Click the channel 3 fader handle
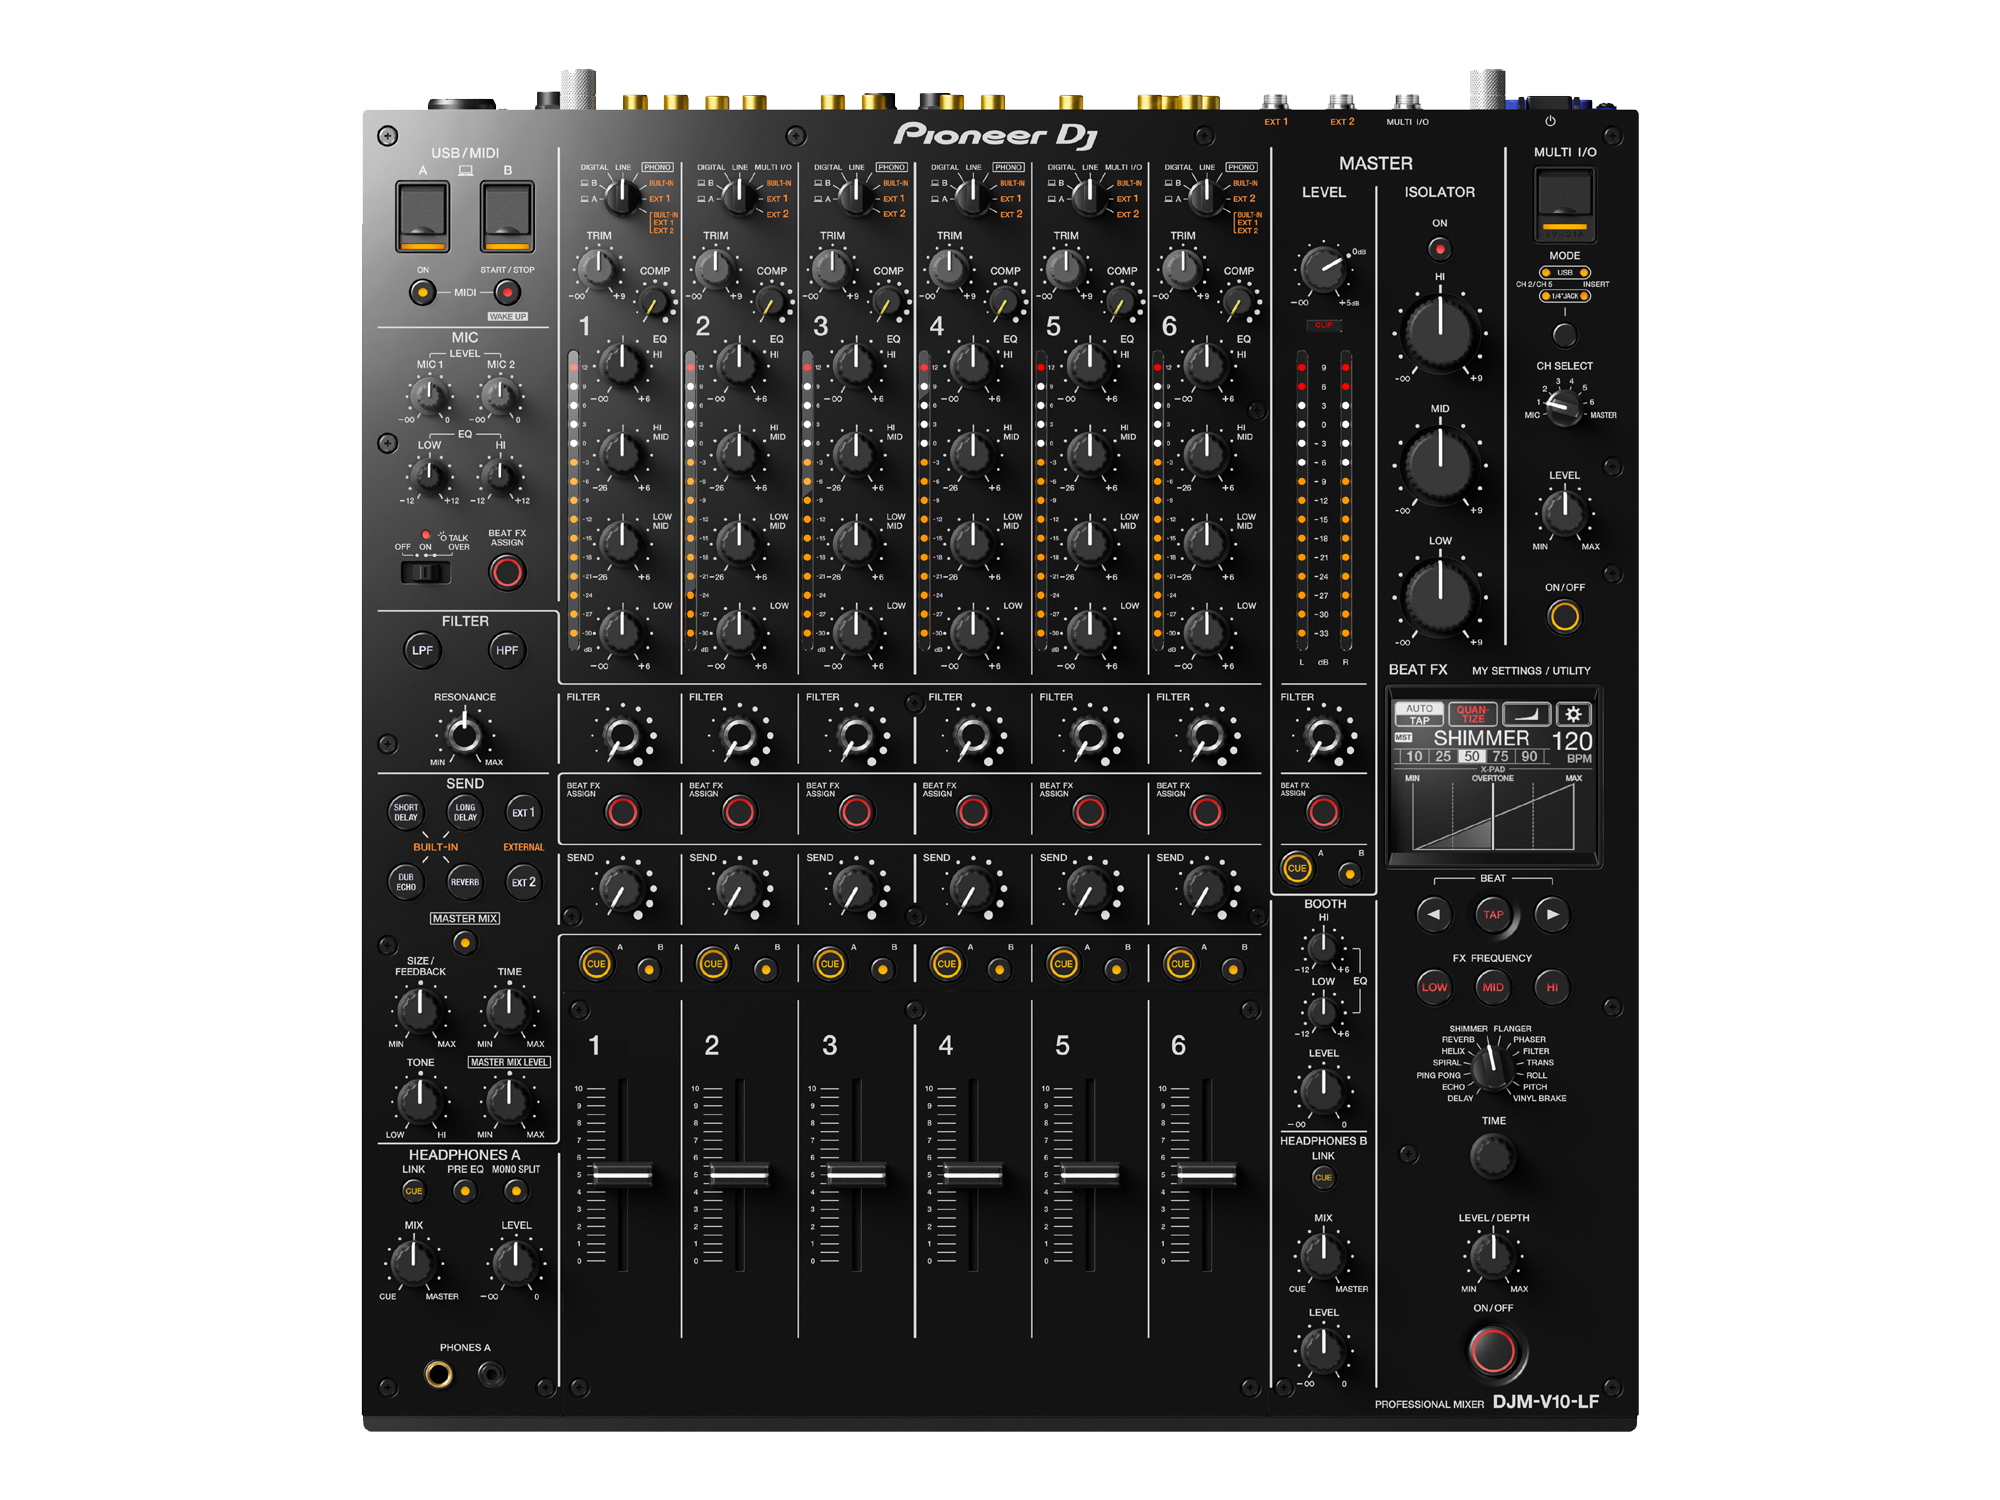The width and height of the screenshot is (2000, 1500). click(855, 1174)
